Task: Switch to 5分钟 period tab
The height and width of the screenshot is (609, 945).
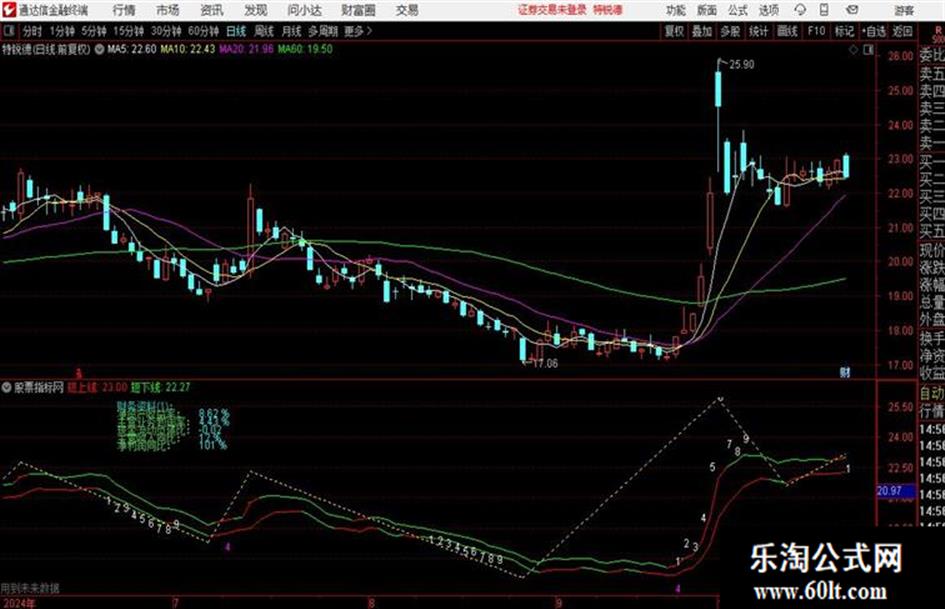Action: 94,31
